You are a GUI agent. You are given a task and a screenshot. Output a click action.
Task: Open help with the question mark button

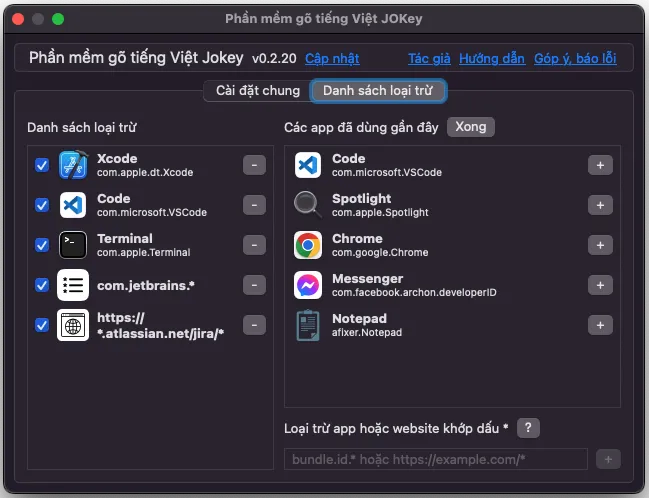(x=528, y=428)
